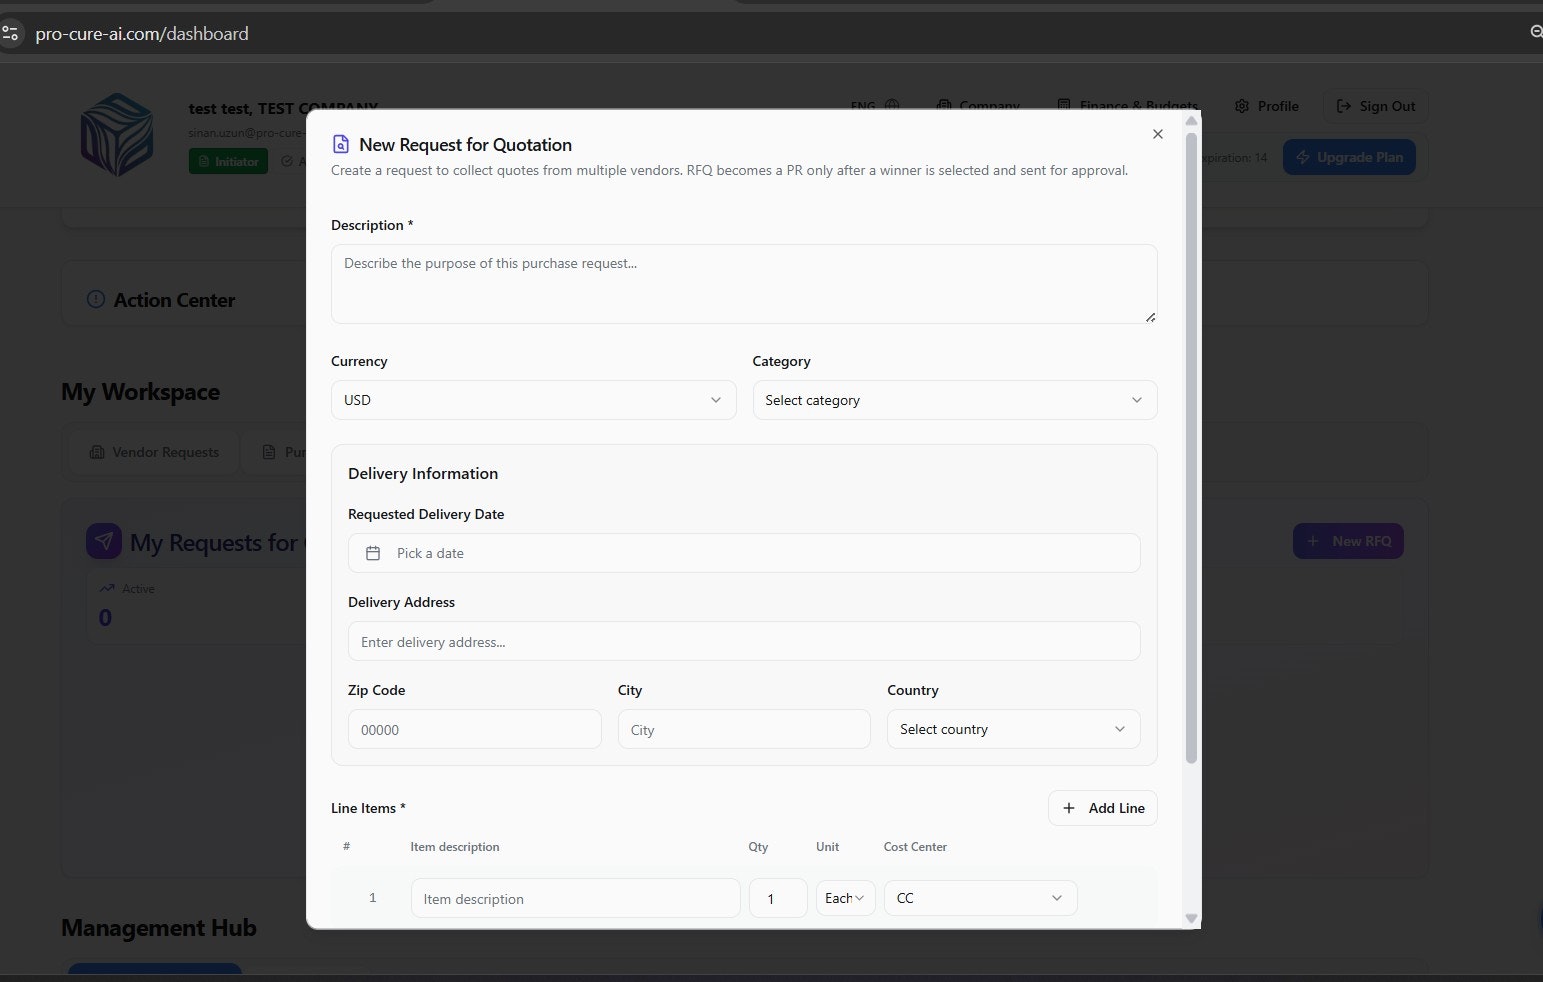Click the Vendor Requests tab icon
1543x982 pixels.
pos(97,452)
